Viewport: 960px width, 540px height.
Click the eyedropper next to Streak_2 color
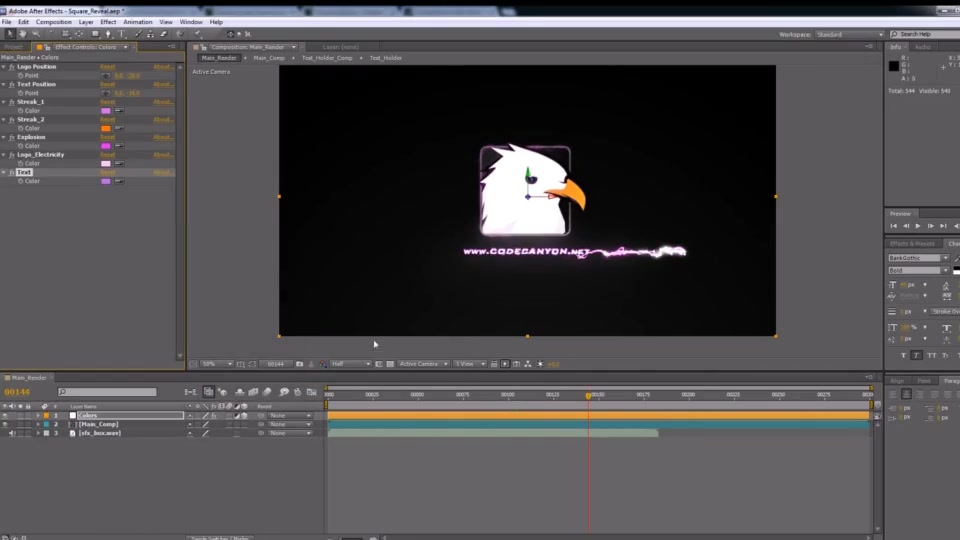point(119,129)
